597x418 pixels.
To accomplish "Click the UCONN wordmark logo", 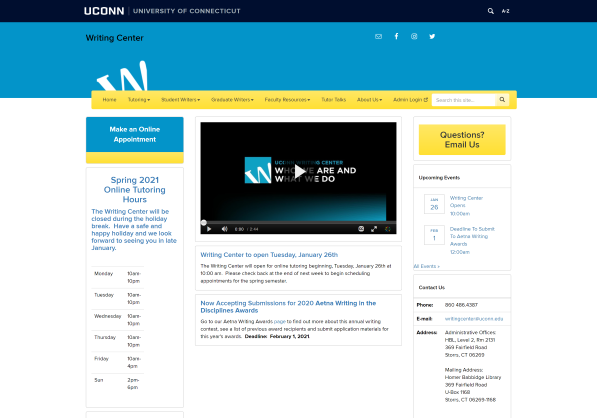I will [x=104, y=11].
